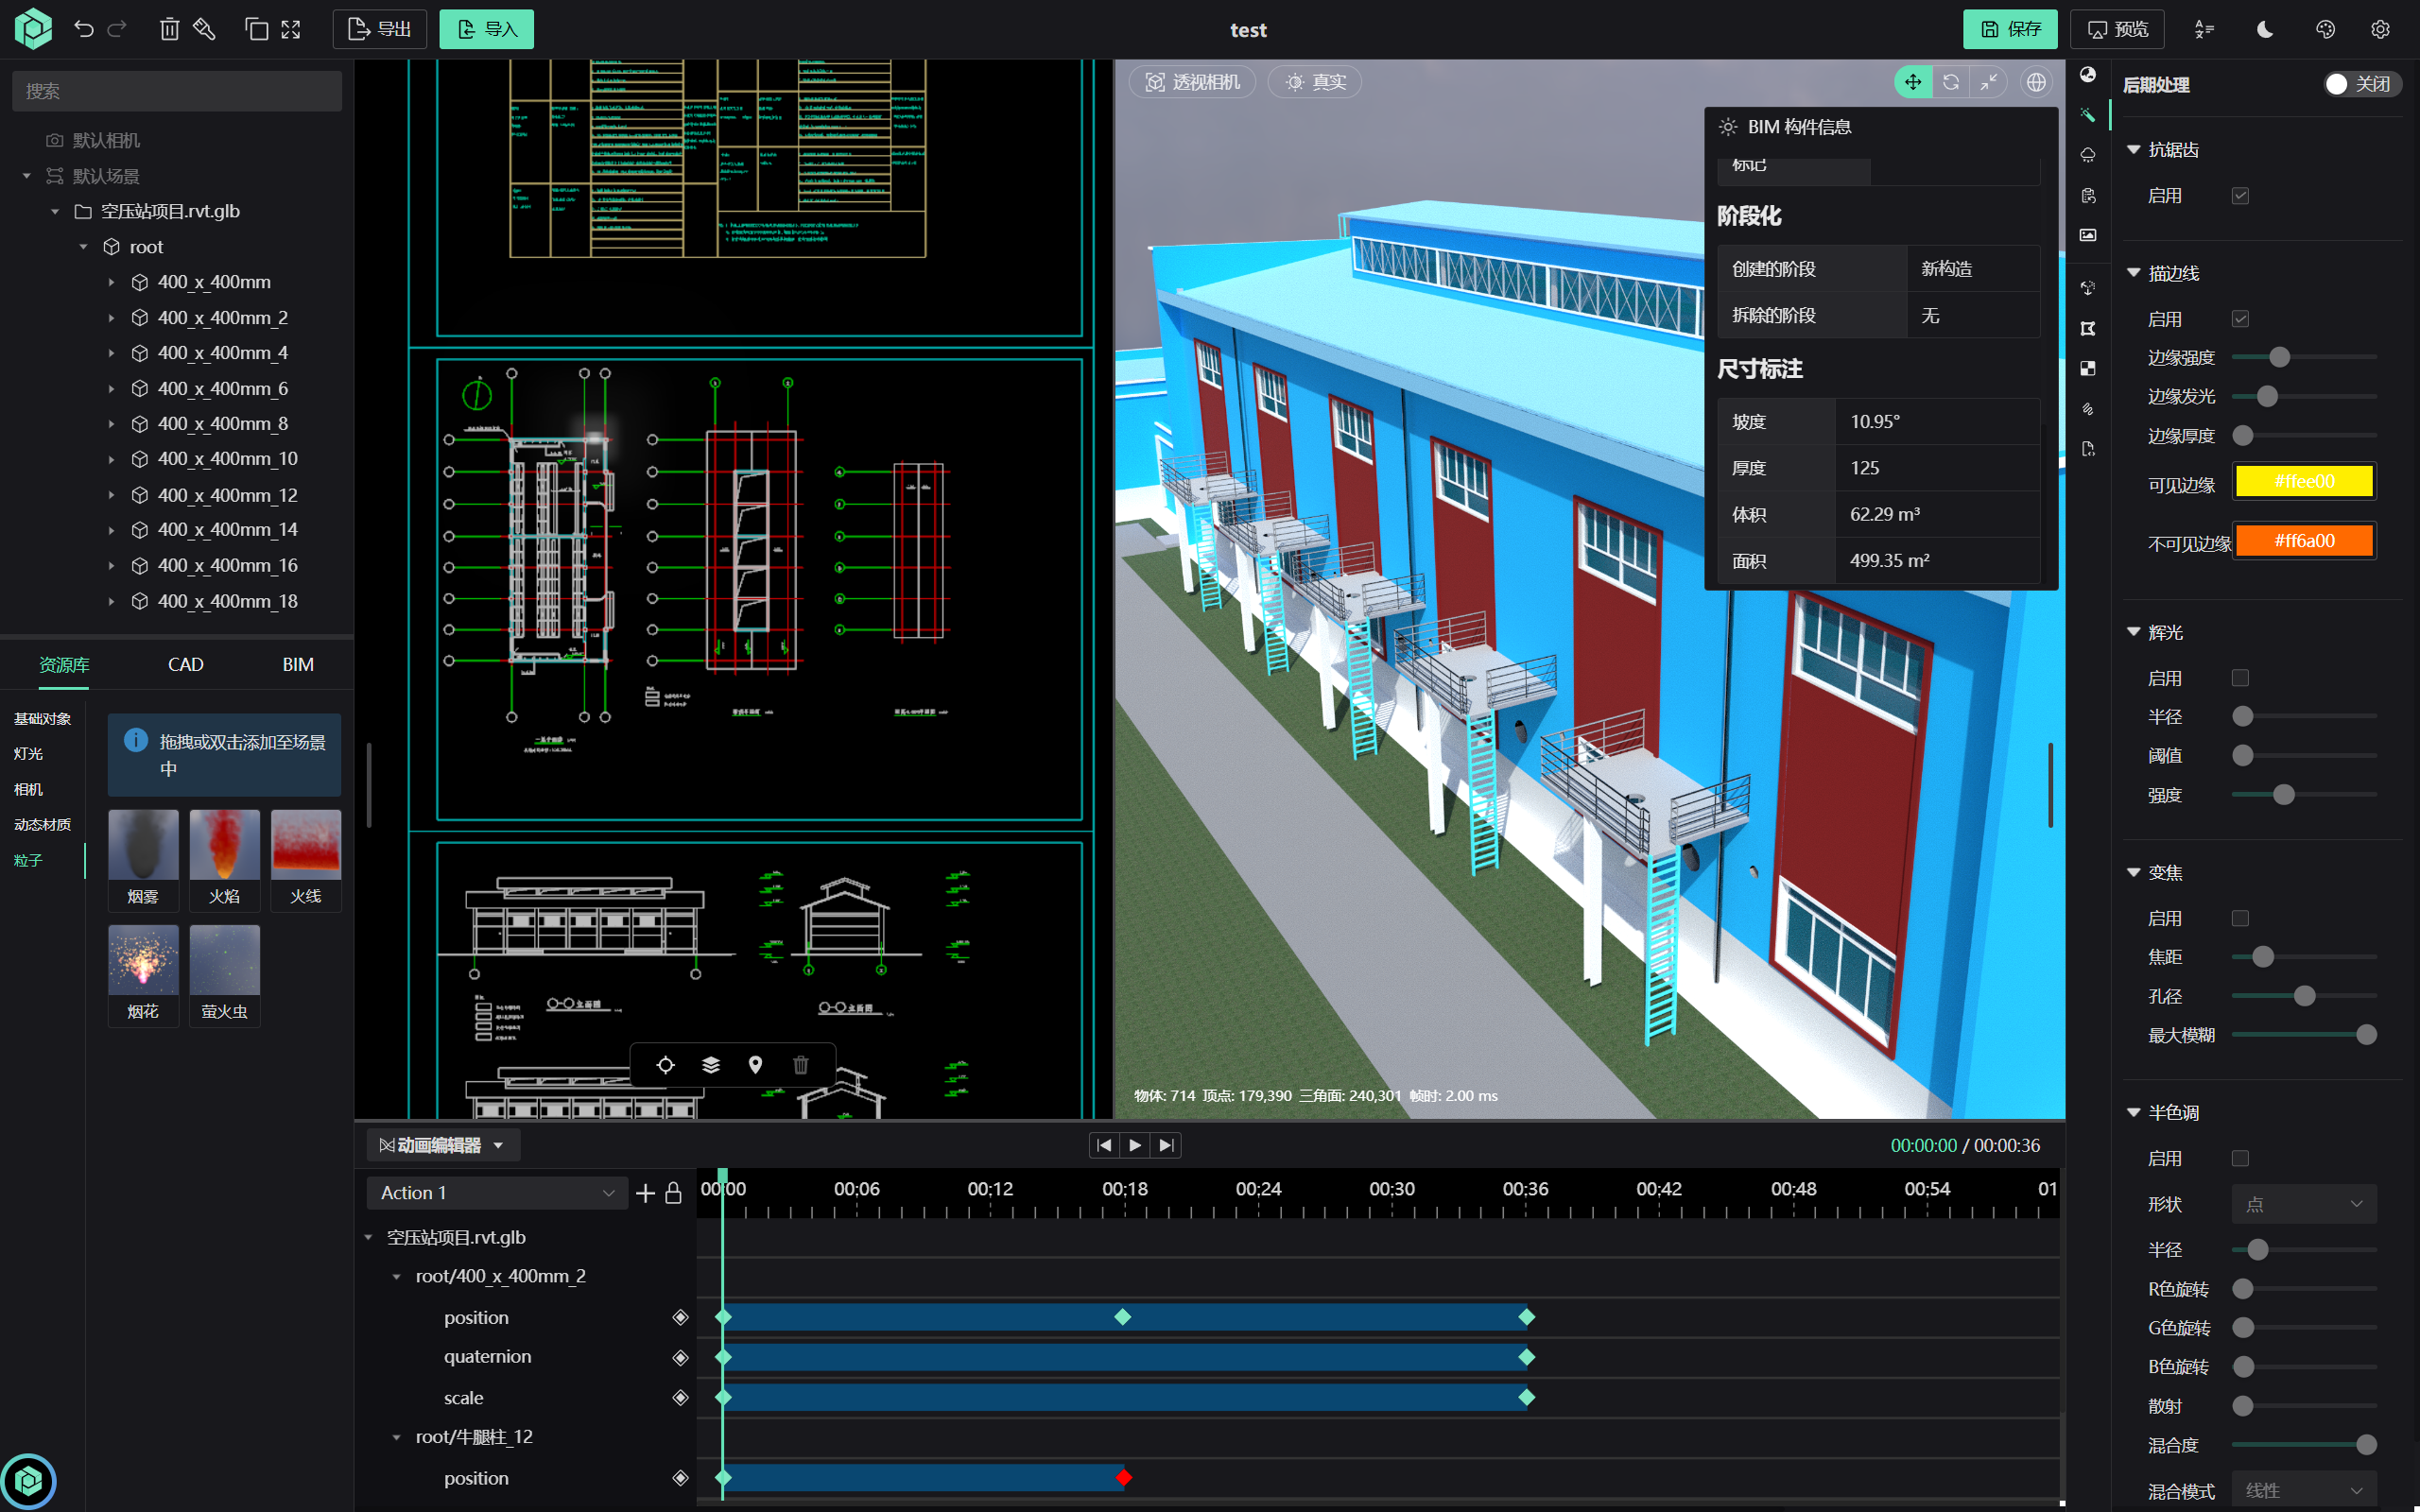This screenshot has height=1512, width=2420.
Task: Open the Action 1 dropdown
Action: 497,1193
